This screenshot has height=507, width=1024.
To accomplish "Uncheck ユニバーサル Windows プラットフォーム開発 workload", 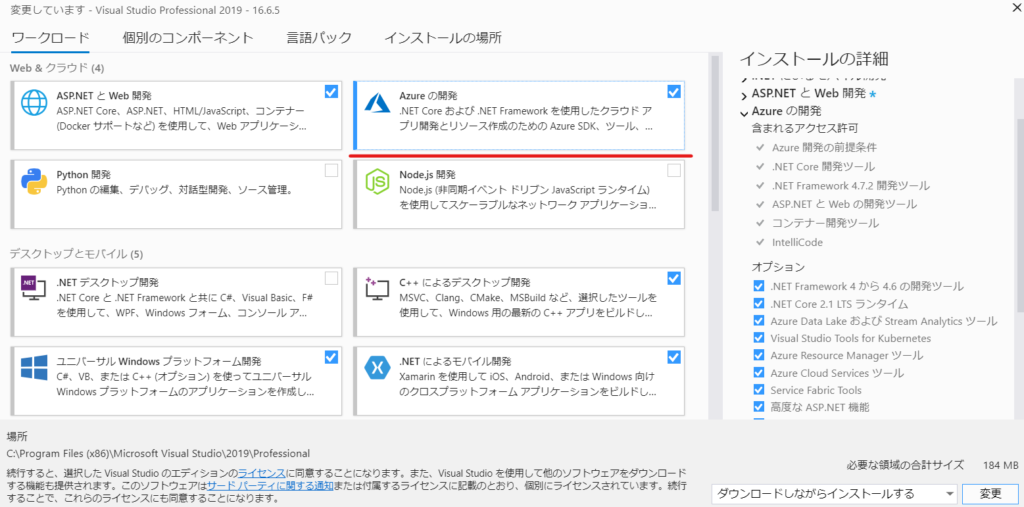I will (x=331, y=357).
